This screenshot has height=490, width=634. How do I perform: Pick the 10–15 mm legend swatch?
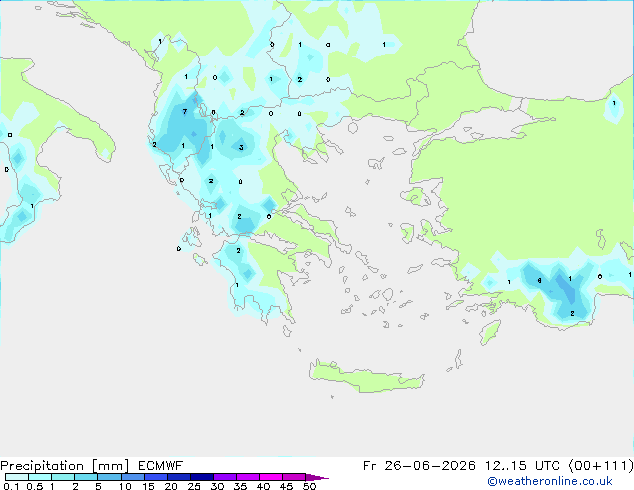coord(132,477)
